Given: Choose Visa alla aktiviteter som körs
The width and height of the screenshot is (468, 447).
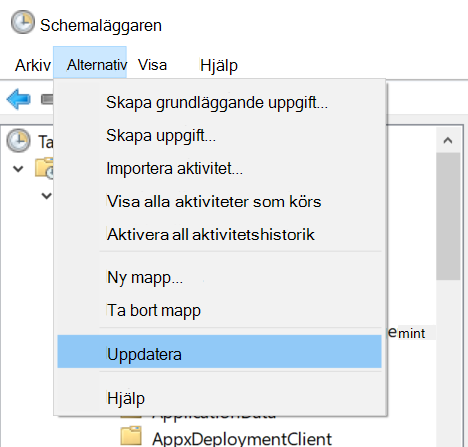Looking at the screenshot, I should (x=220, y=201).
